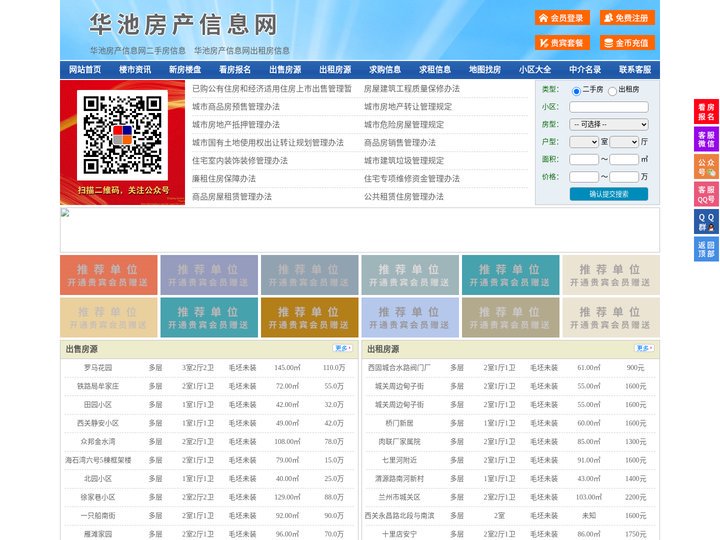
Task: Open the 铁路局牟家庄 sale listing
Action: (98, 386)
